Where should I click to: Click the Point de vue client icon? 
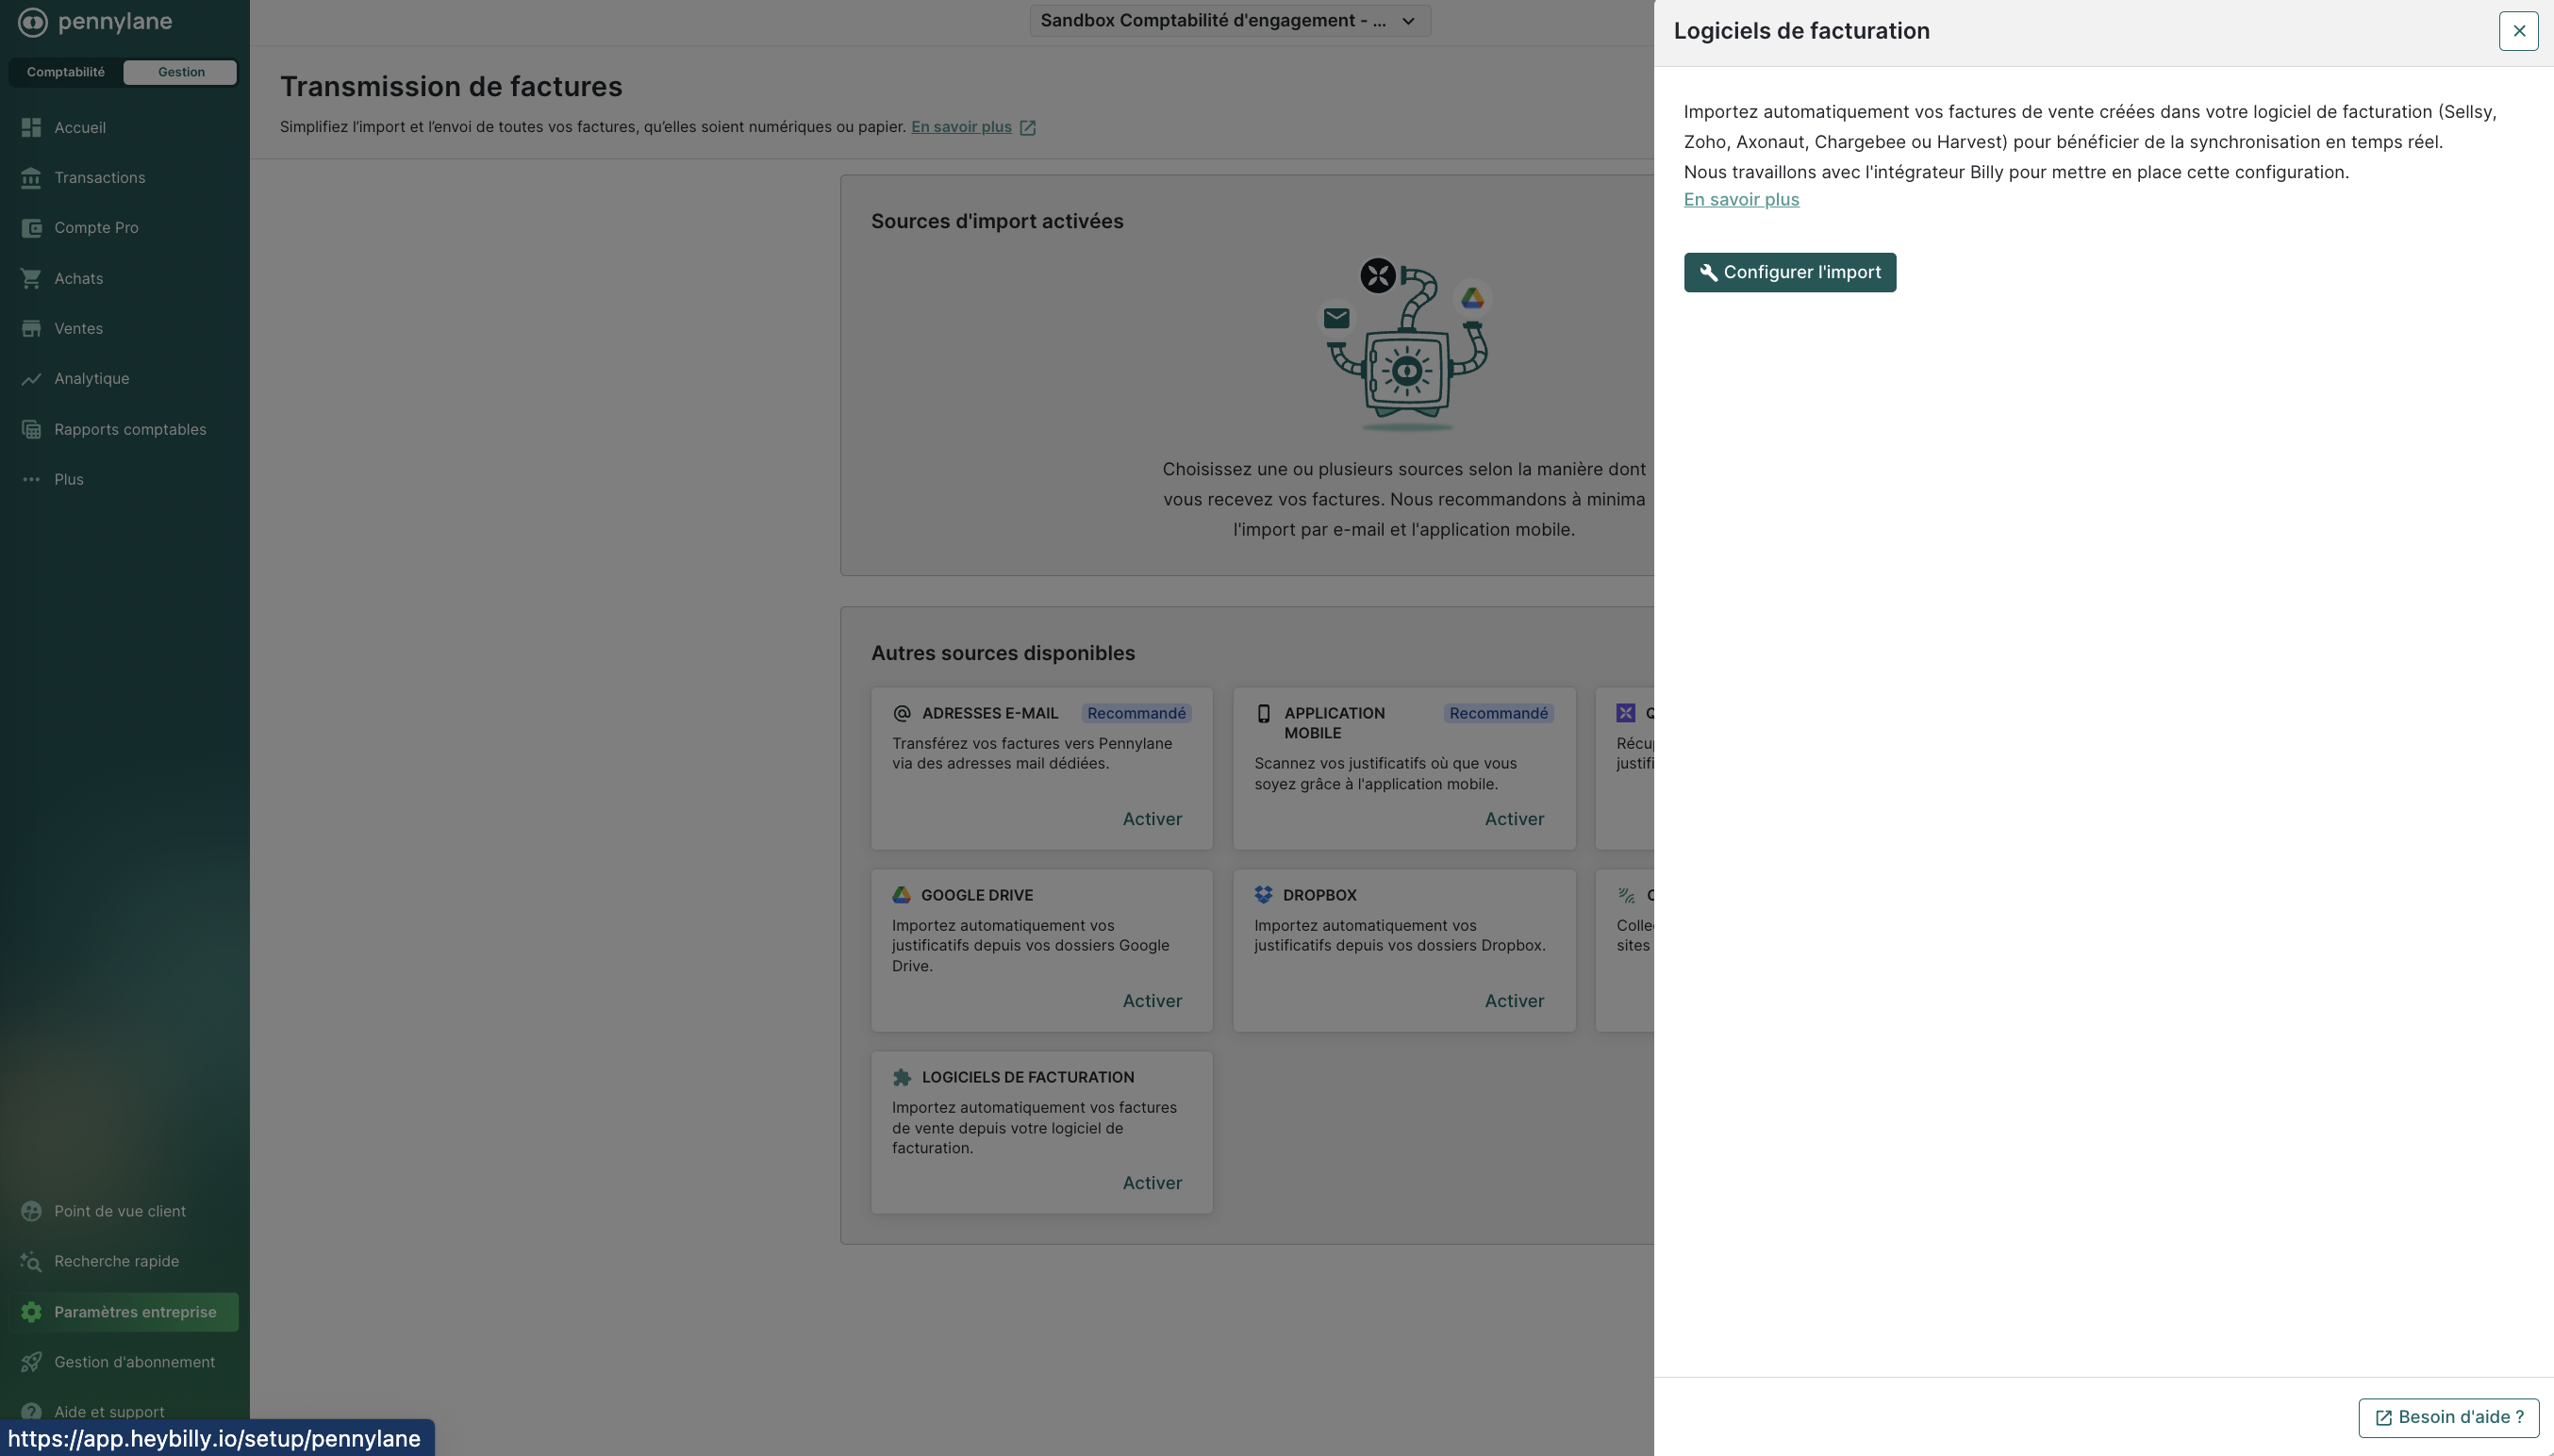point(31,1211)
